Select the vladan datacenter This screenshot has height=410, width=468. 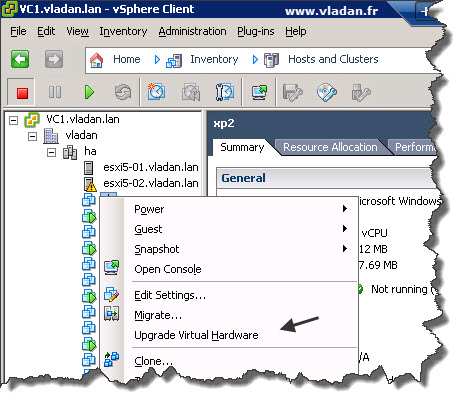coord(82,135)
